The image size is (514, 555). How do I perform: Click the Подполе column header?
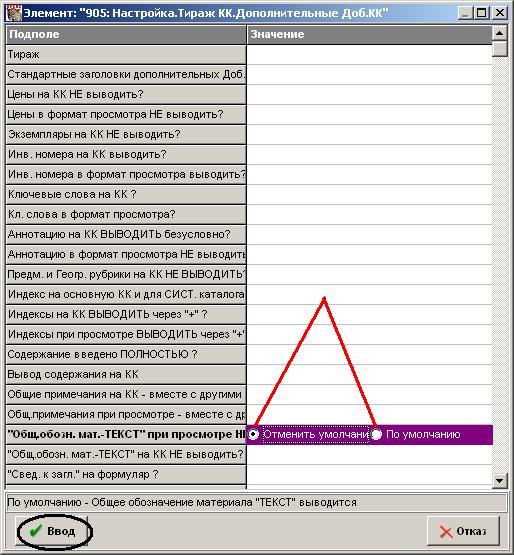pyautogui.click(x=126, y=34)
